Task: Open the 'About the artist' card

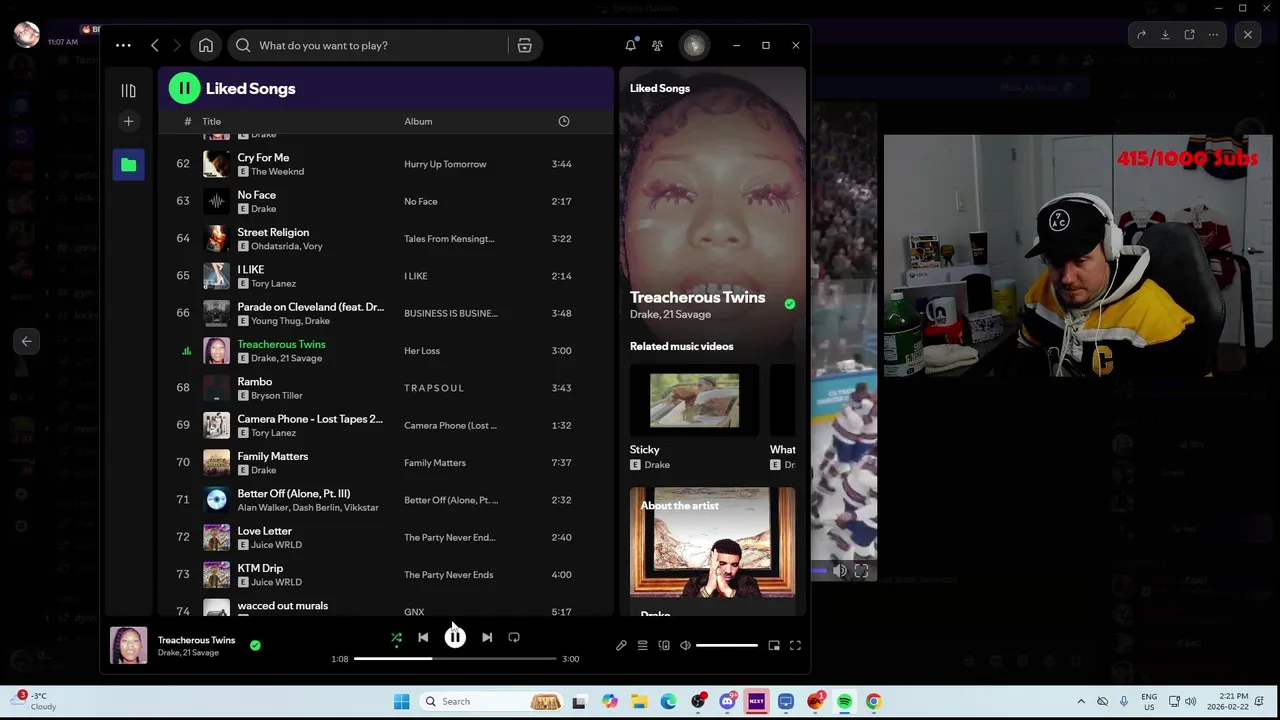Action: click(x=712, y=550)
